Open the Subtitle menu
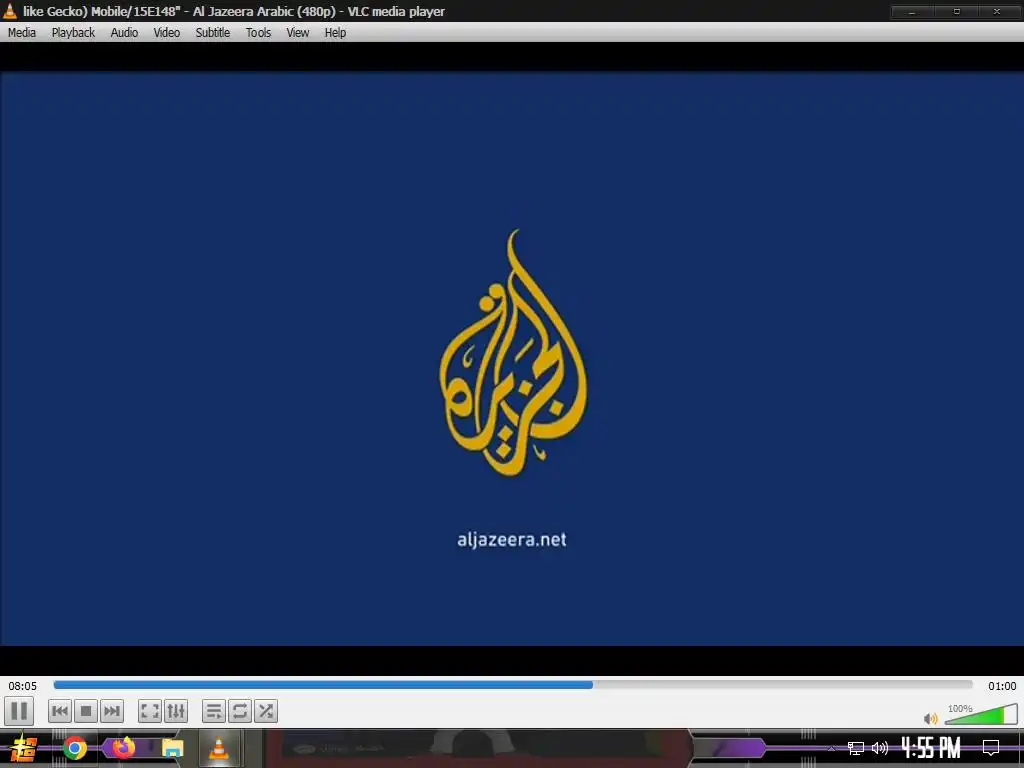 (x=212, y=33)
